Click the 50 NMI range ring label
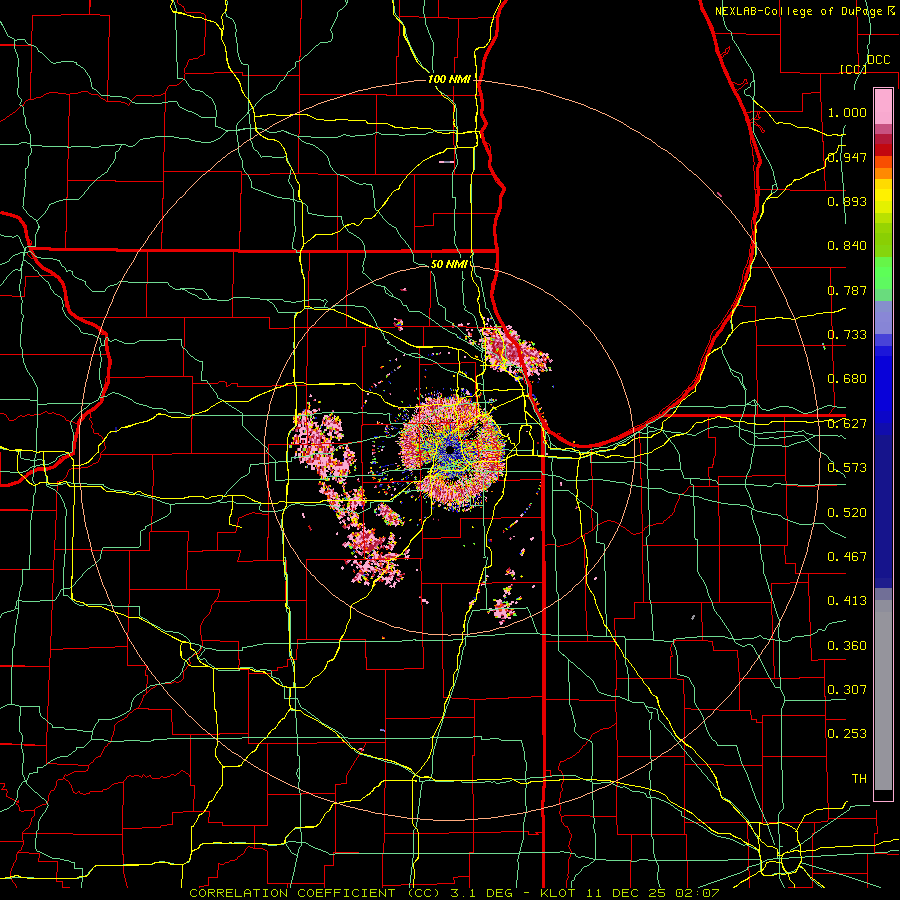 point(449,264)
